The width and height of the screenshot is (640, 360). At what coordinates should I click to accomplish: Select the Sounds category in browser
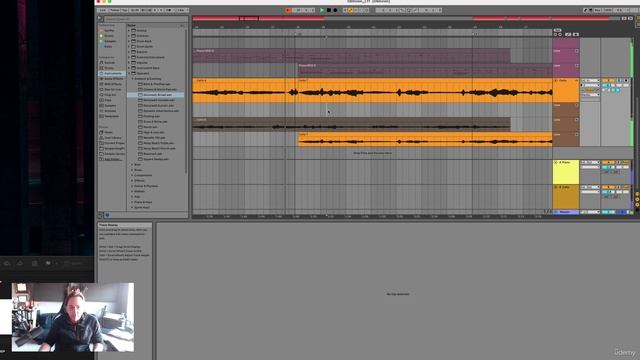tap(110, 63)
